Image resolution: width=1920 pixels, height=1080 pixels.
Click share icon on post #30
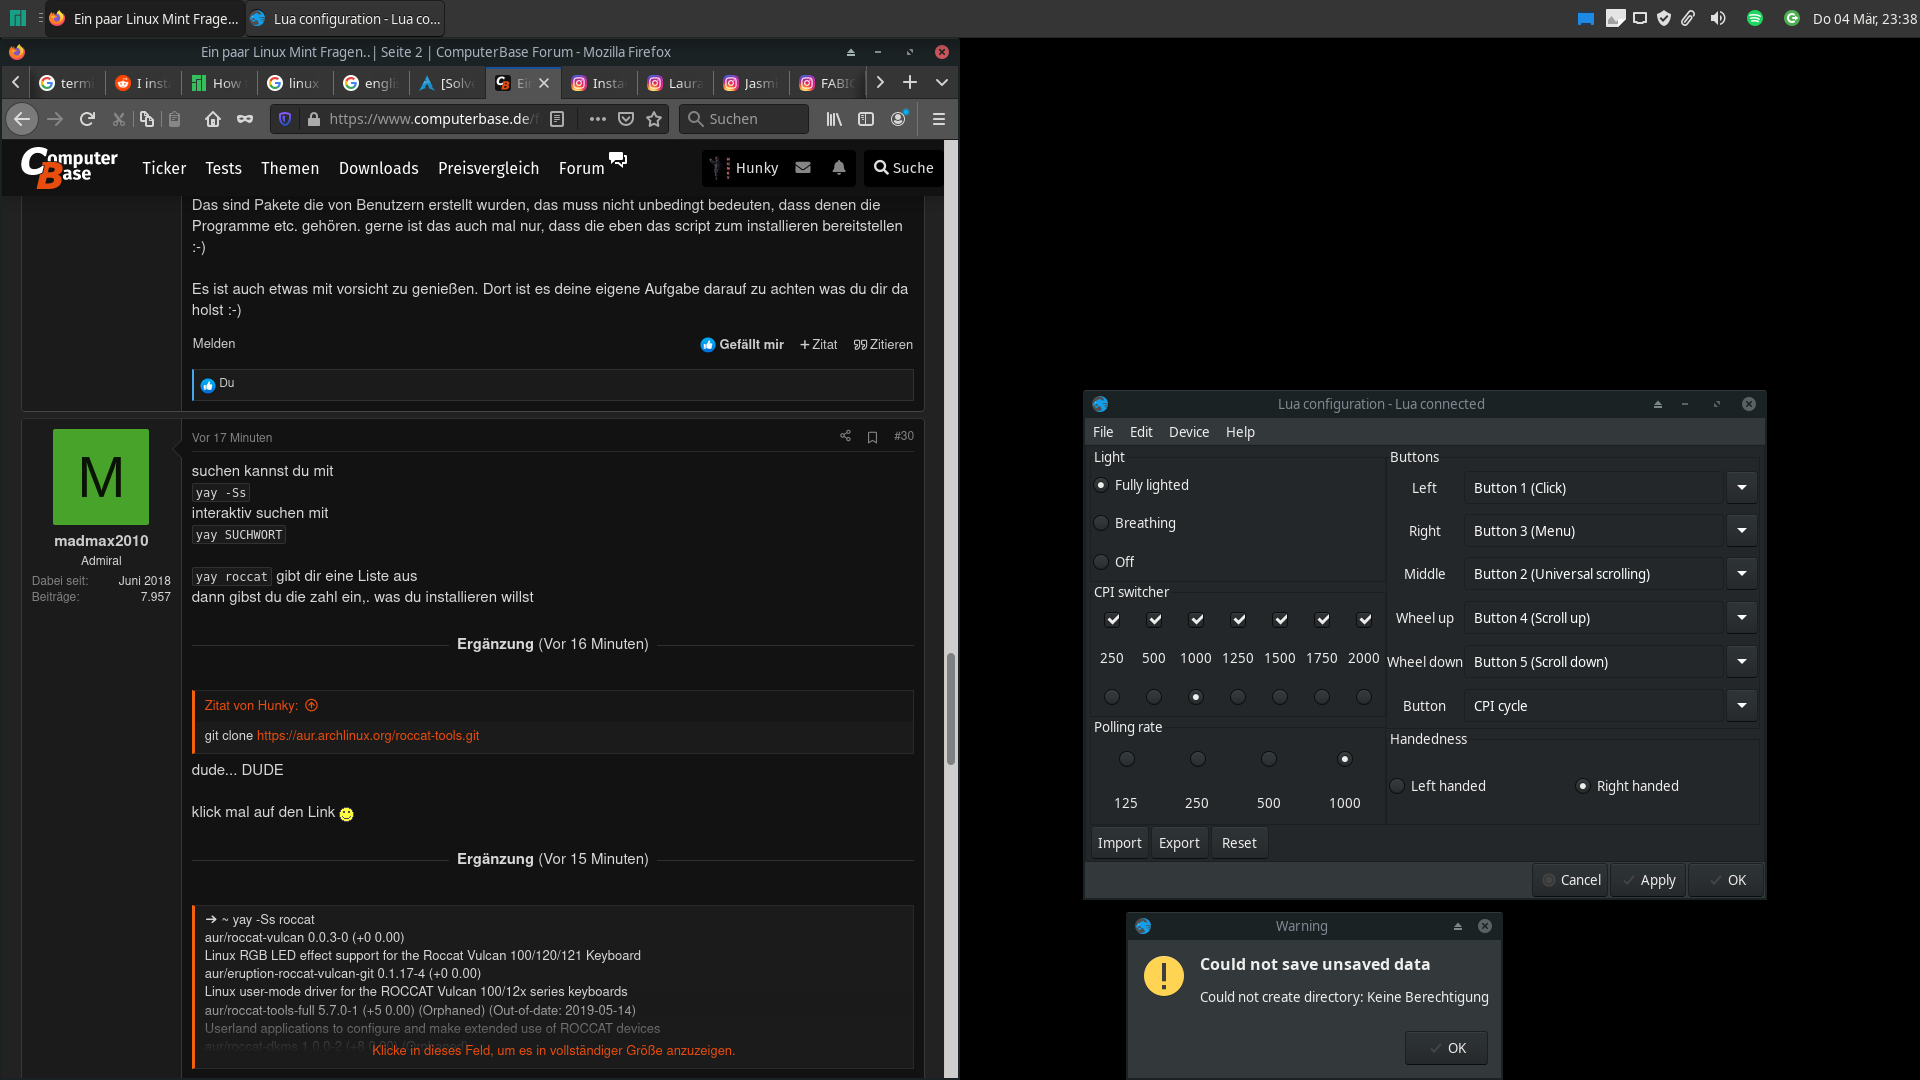(845, 436)
